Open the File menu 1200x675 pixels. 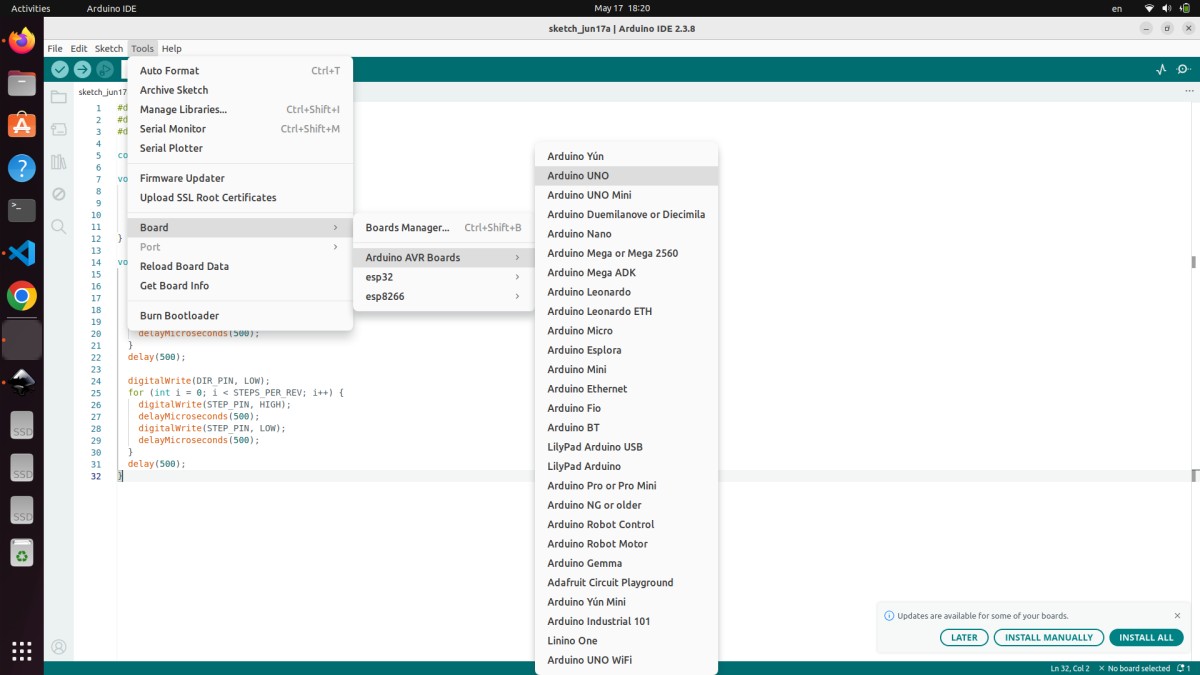pos(55,48)
